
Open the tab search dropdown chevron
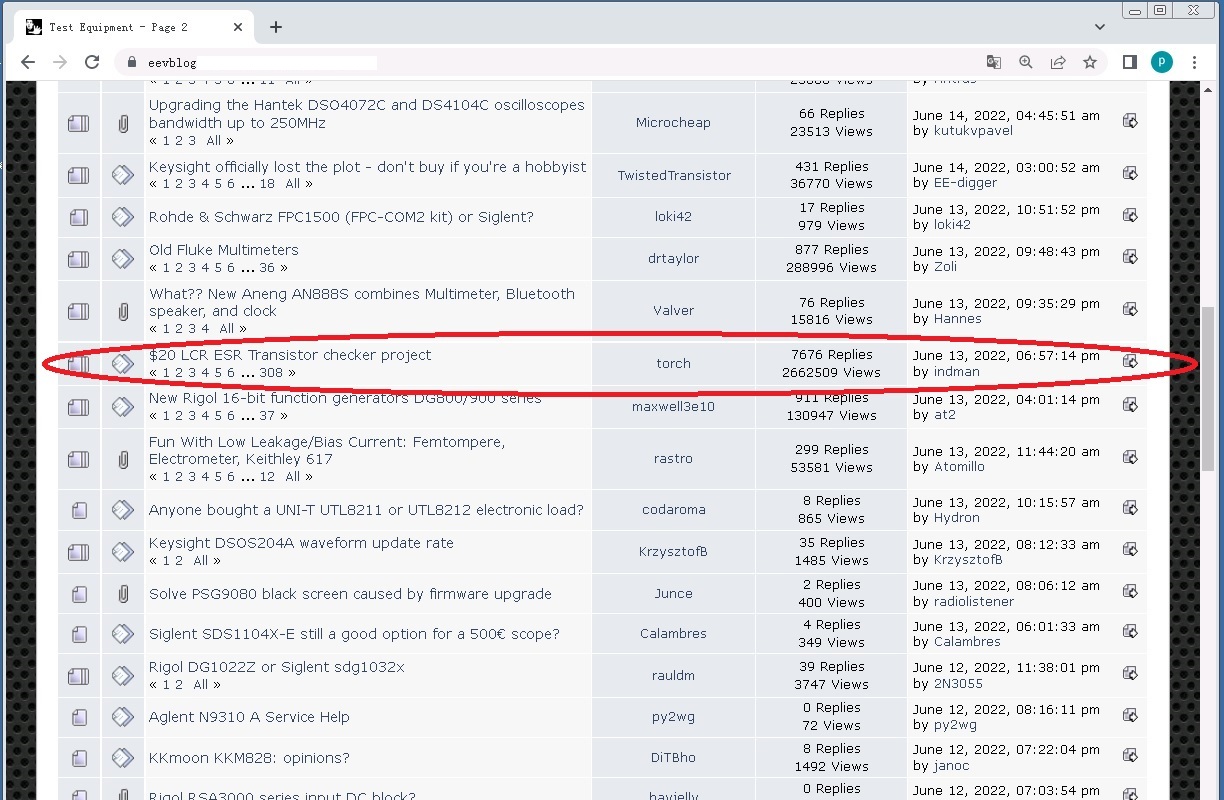[x=1100, y=27]
